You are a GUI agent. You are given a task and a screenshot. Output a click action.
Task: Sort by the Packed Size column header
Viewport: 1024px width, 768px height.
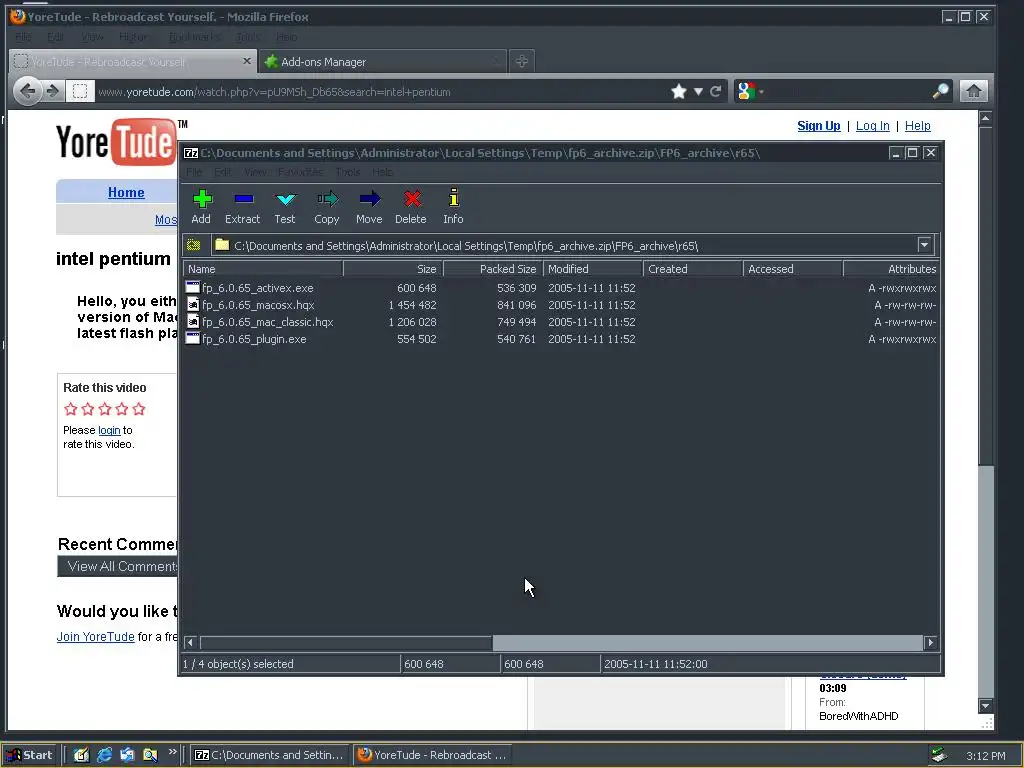(x=493, y=268)
